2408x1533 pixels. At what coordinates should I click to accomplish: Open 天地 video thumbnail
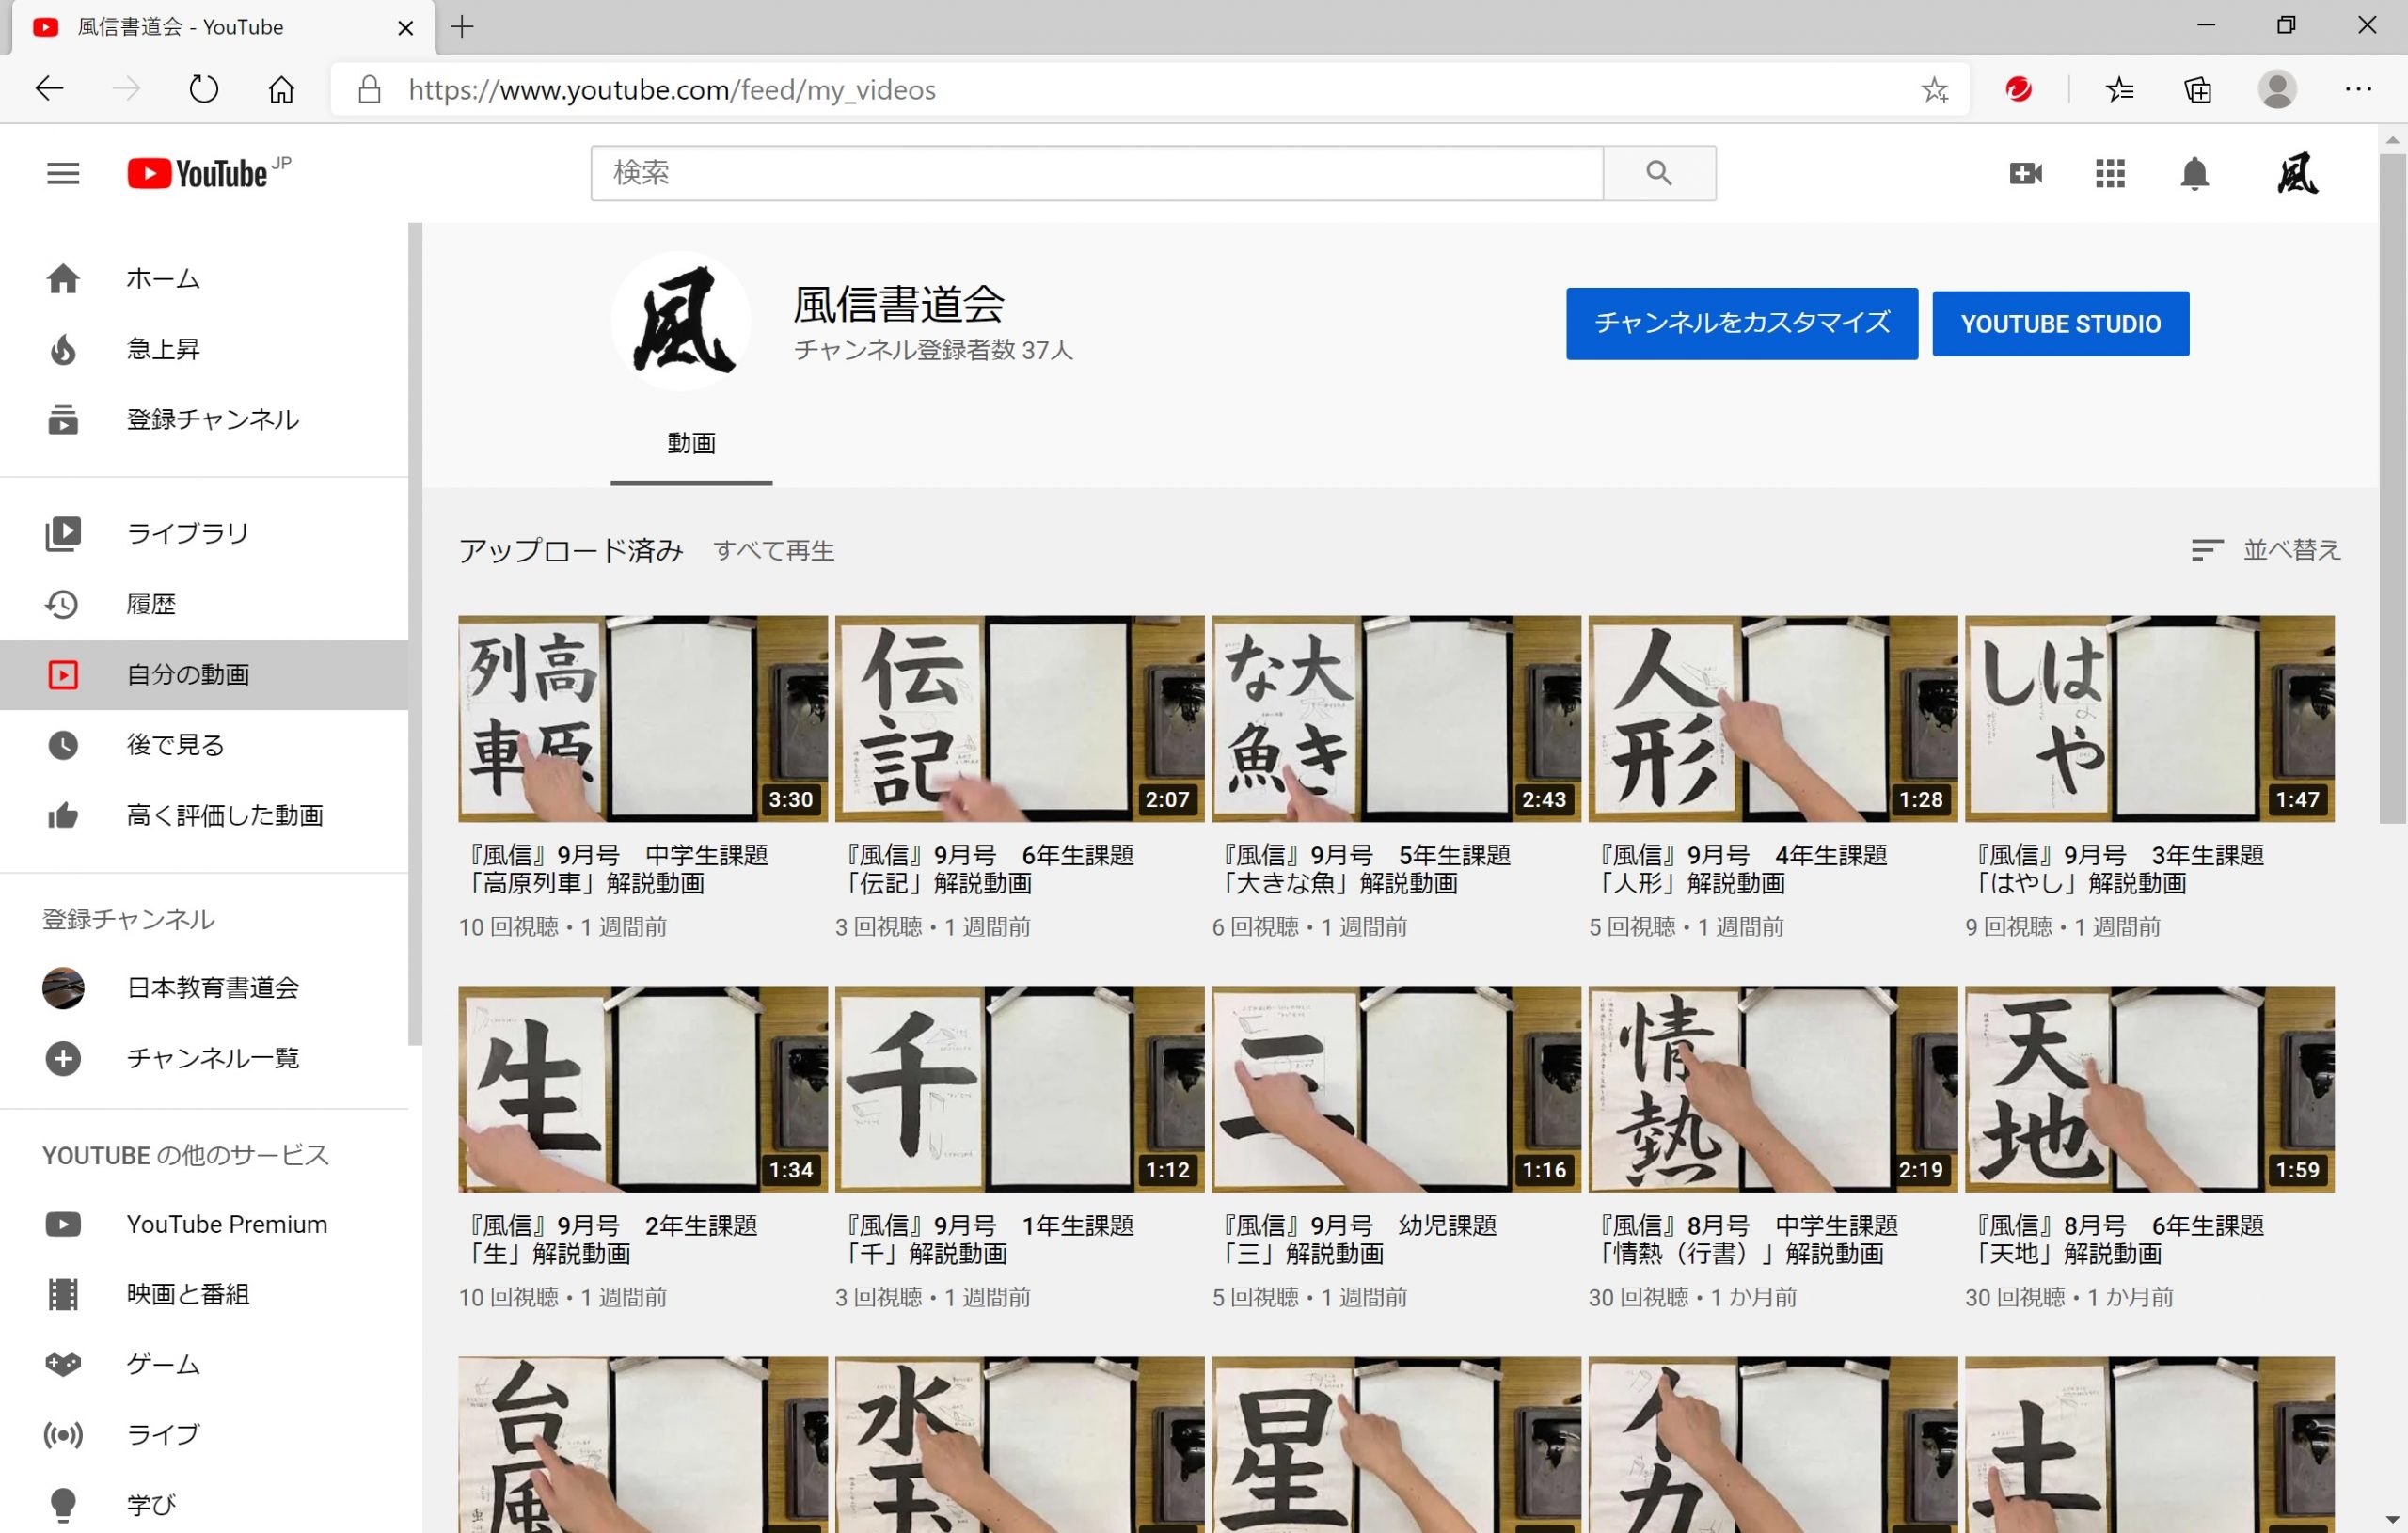(2150, 1089)
